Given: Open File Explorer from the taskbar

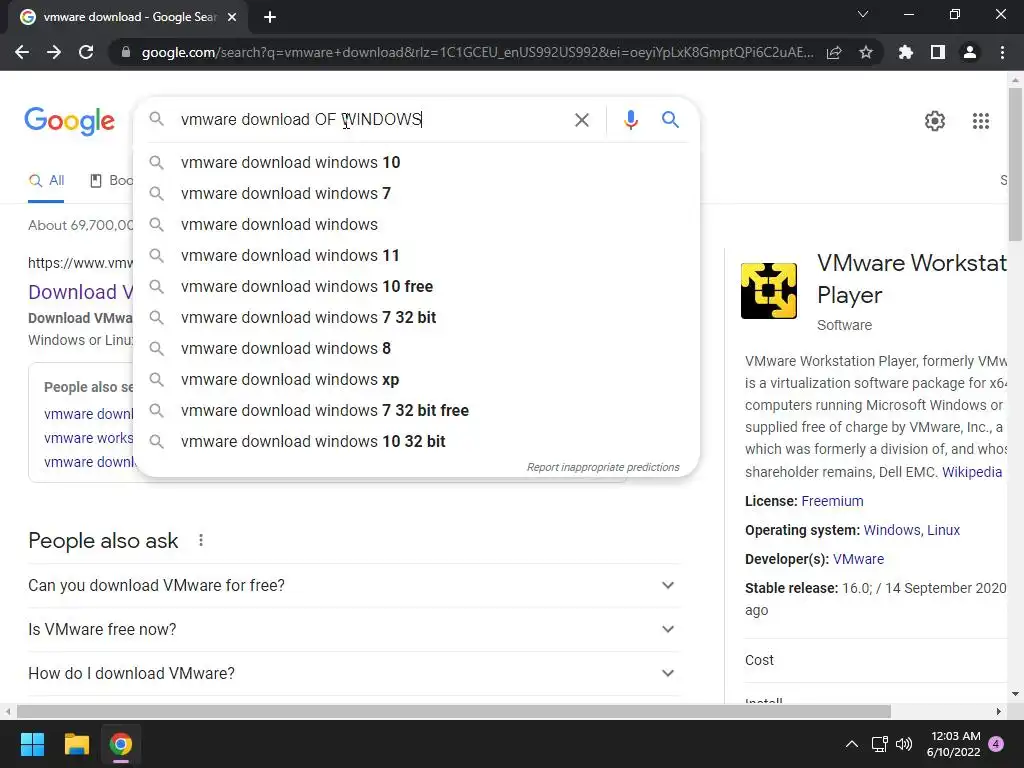Looking at the screenshot, I should coord(76,744).
